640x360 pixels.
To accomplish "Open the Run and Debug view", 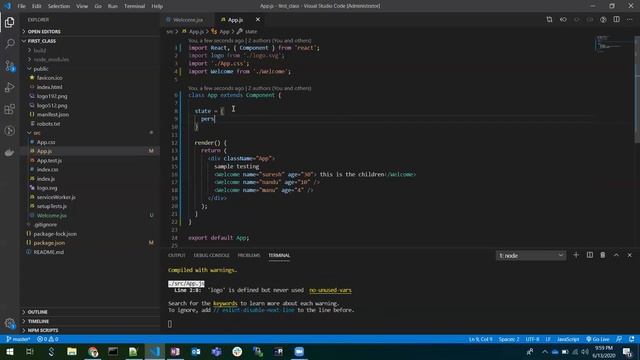I will 9,87.
